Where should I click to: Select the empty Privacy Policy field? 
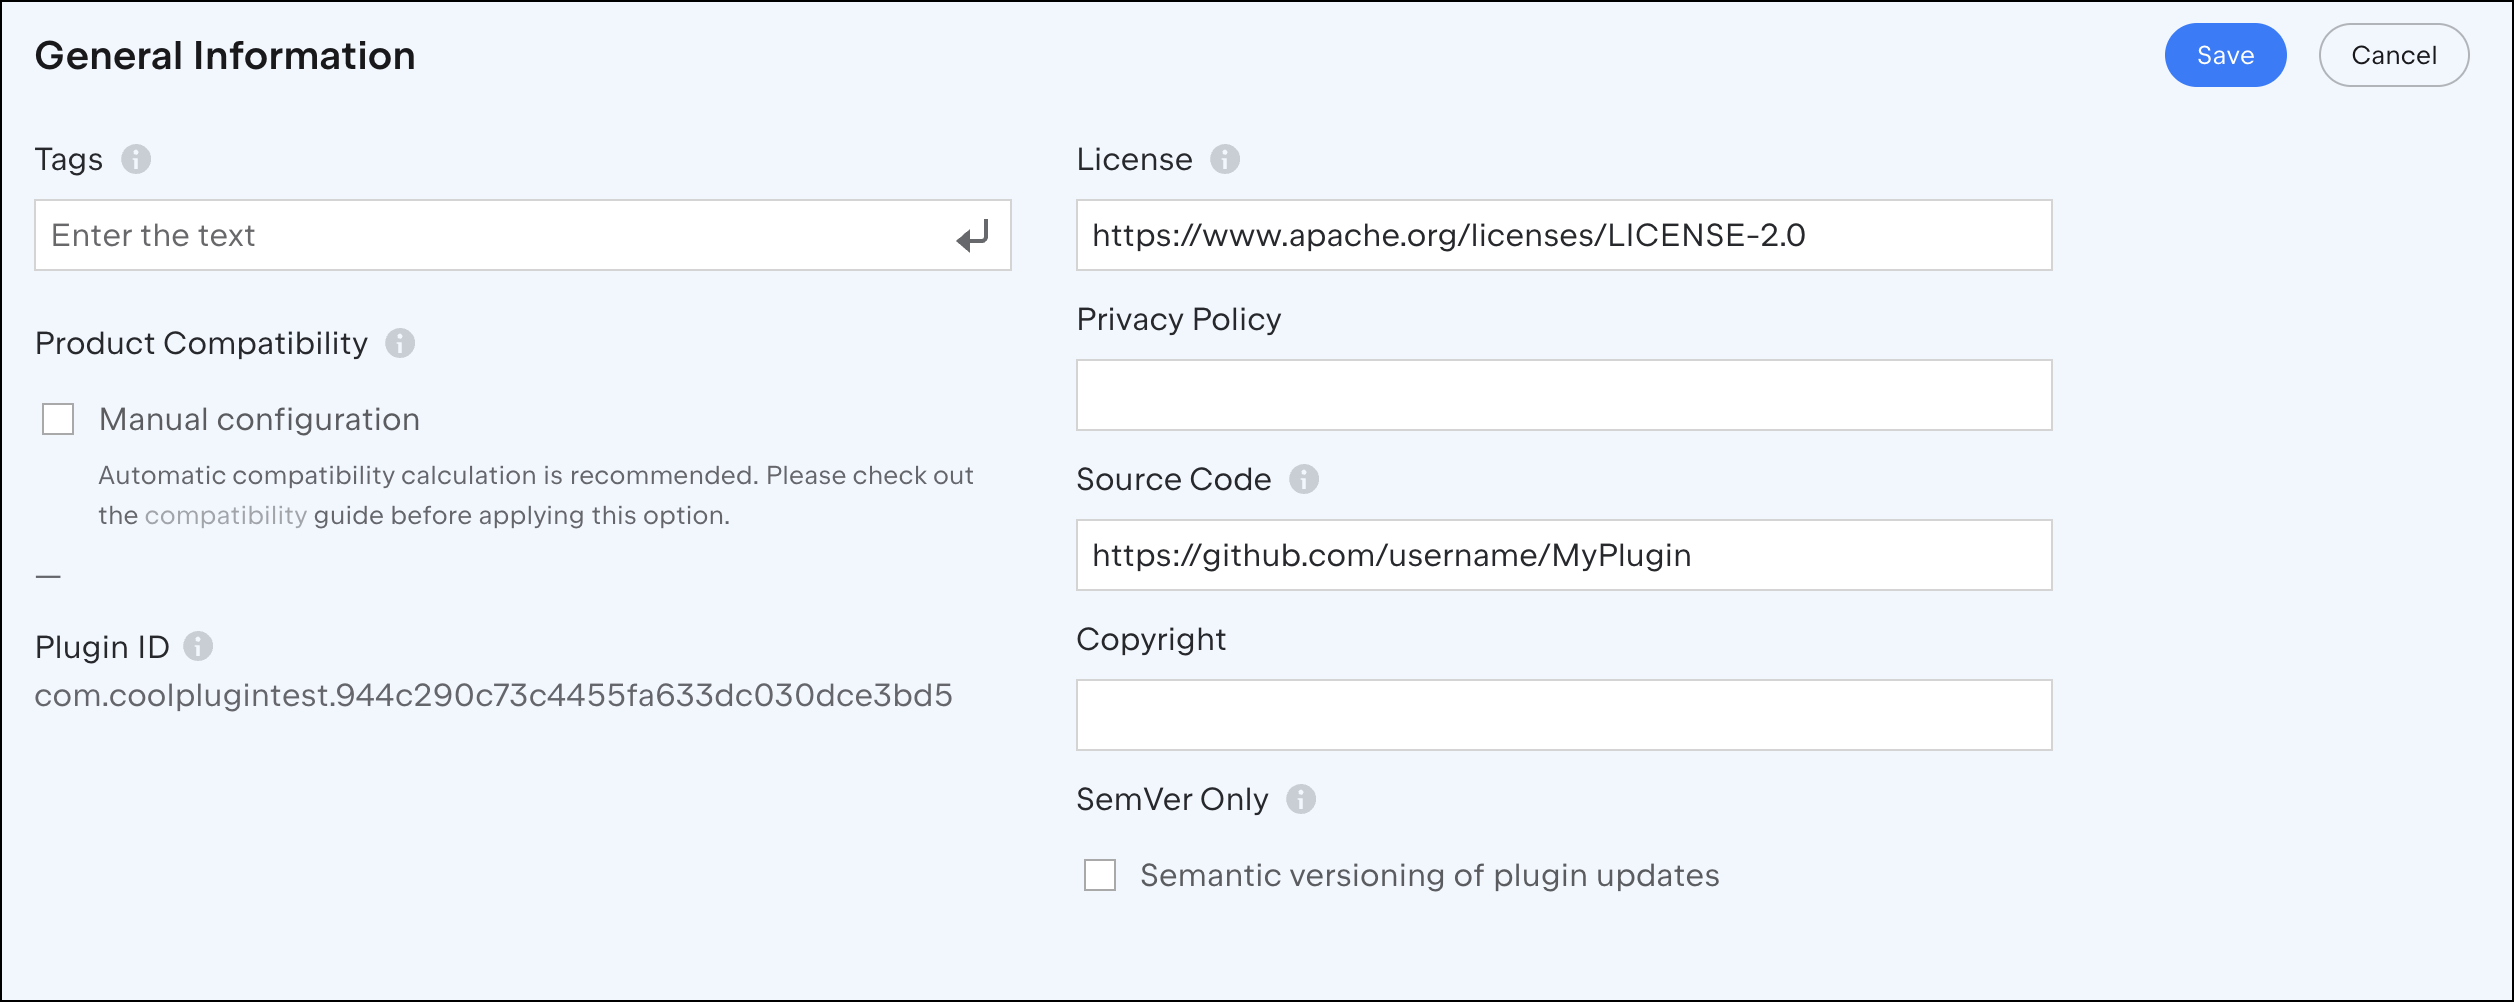click(1564, 395)
